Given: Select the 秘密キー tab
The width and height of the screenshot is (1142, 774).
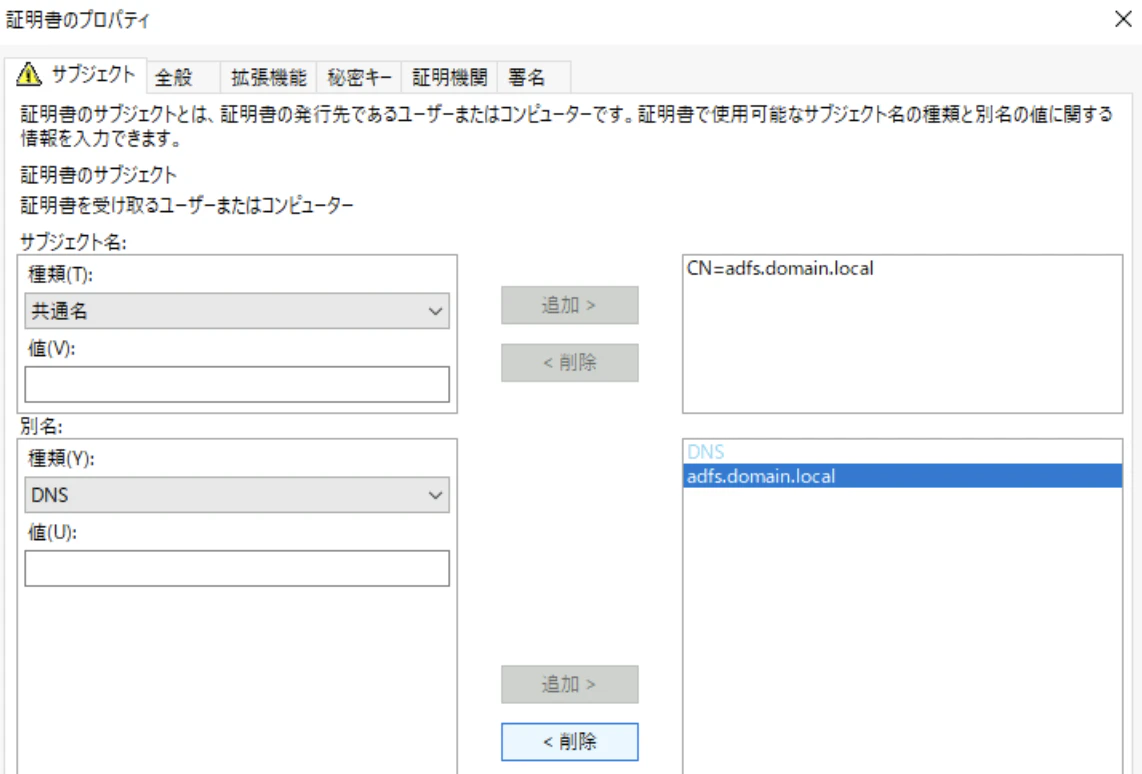Looking at the screenshot, I should tap(358, 77).
